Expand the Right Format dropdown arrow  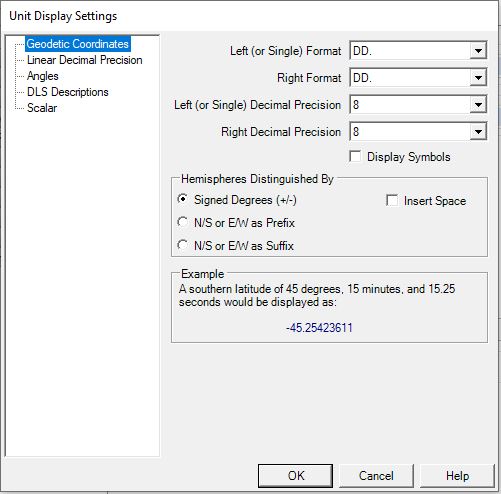click(478, 78)
